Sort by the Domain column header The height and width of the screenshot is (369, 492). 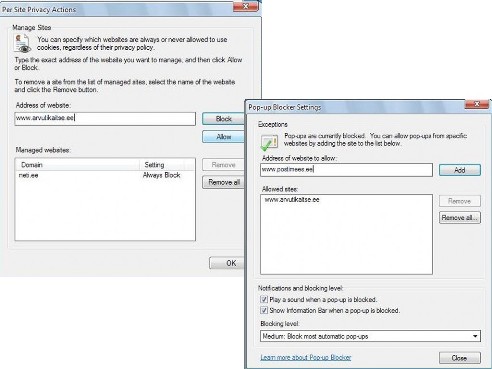point(77,165)
